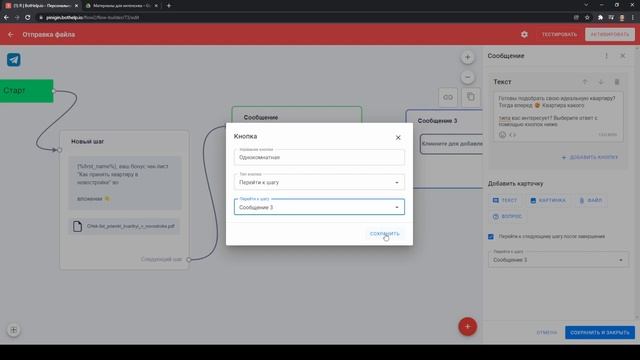Add a ФАЙЛ card
The image size is (640, 360).
(x=591, y=200)
